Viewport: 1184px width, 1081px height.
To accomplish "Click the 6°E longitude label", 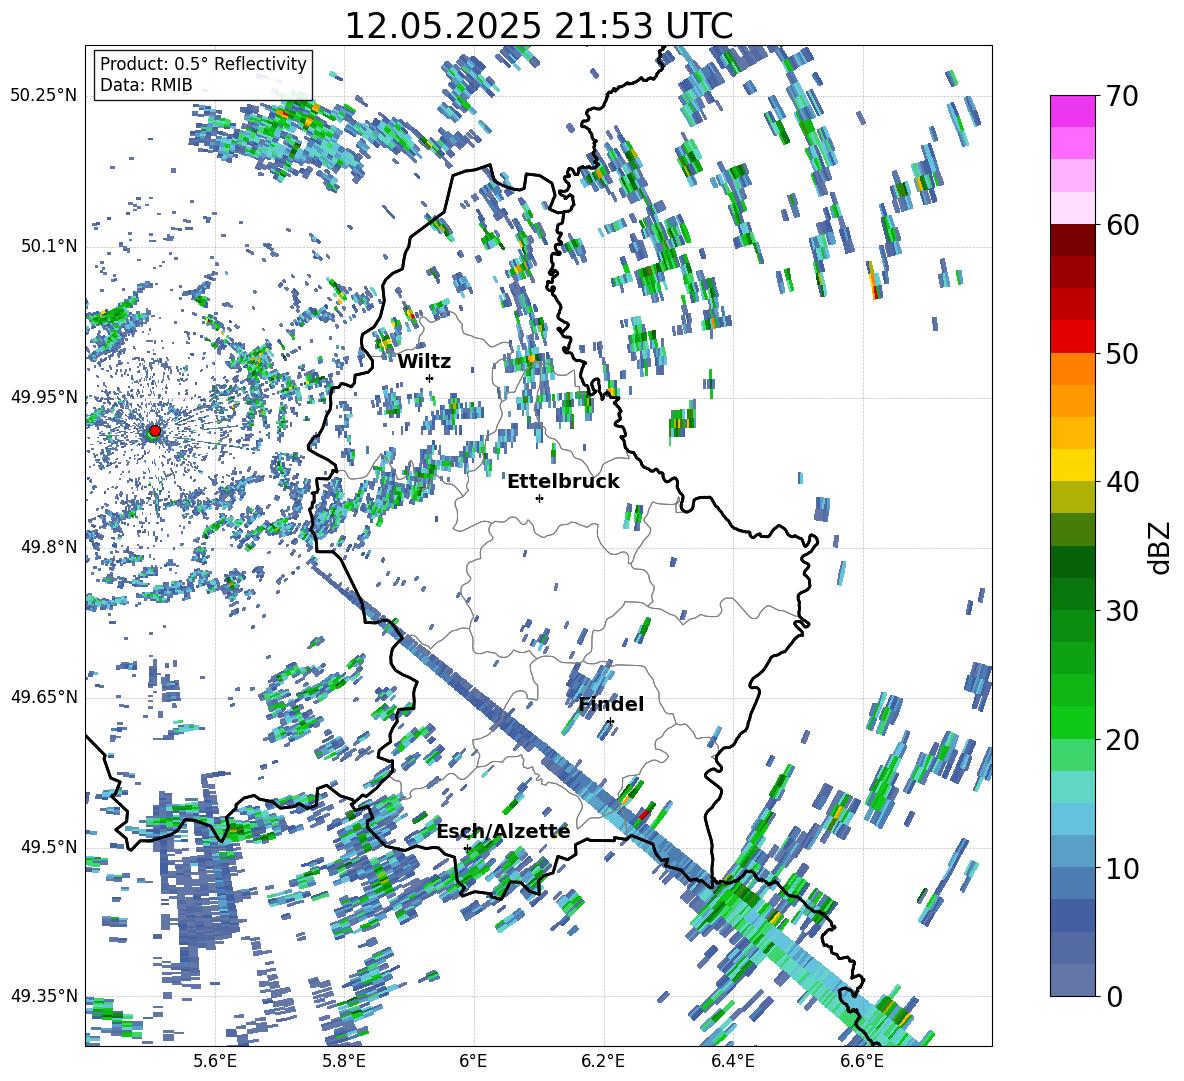I will [x=473, y=1061].
